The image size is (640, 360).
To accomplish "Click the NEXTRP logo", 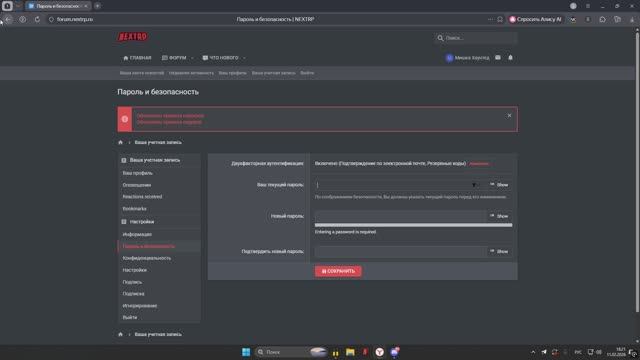I will [133, 37].
